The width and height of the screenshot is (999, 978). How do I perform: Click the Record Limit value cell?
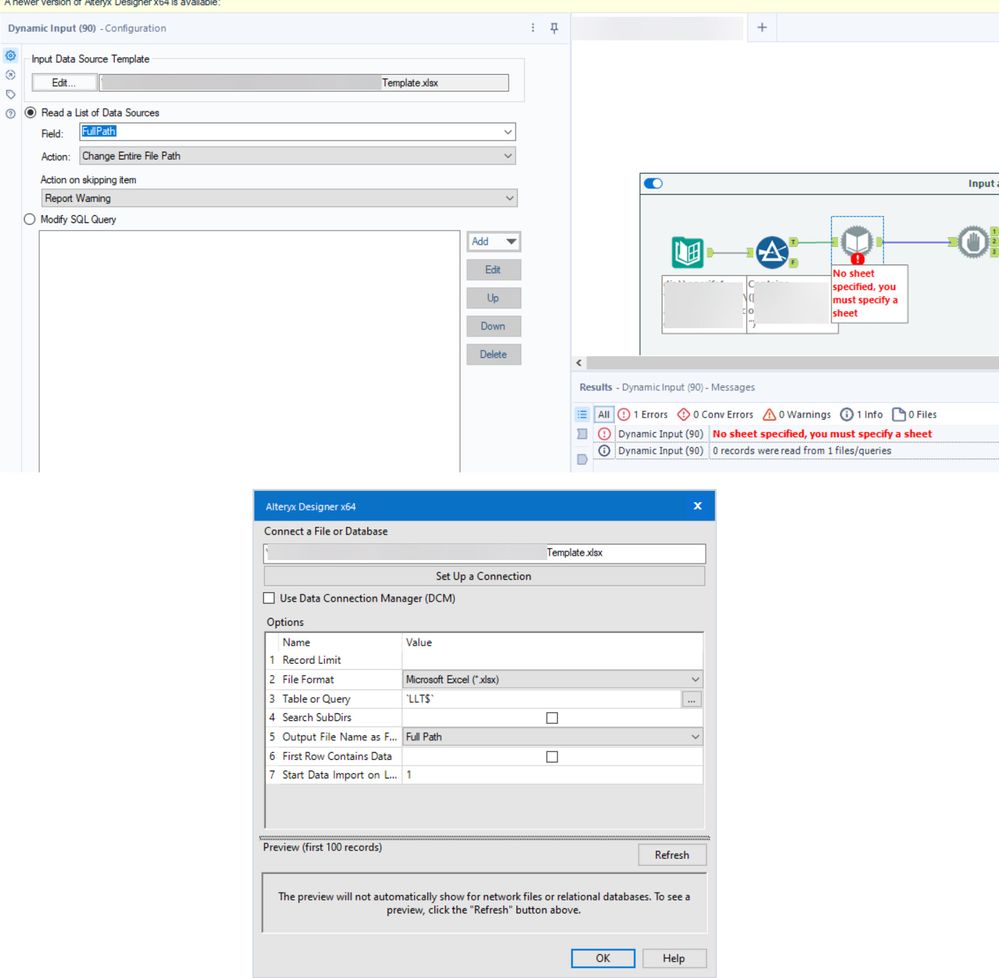click(552, 661)
